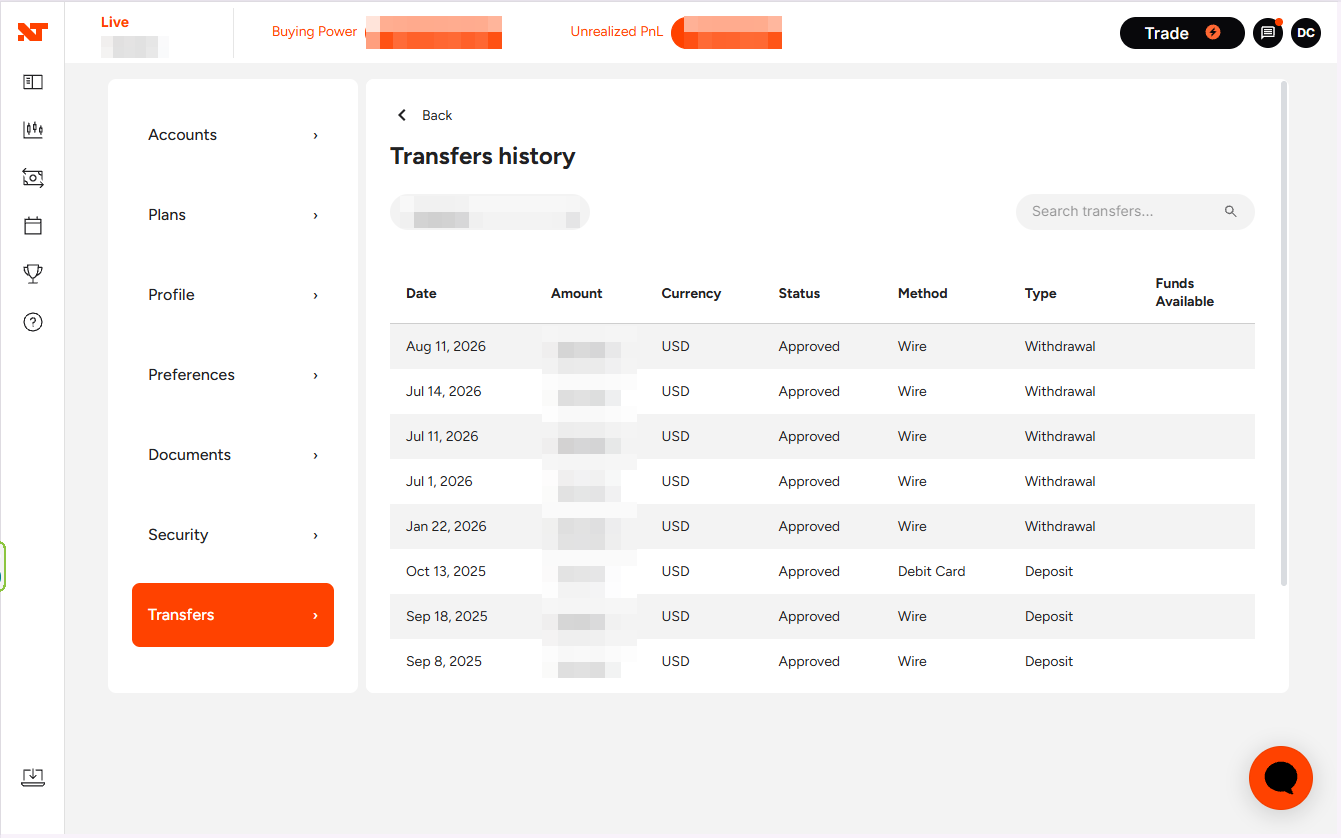Open the Security settings section

point(233,535)
